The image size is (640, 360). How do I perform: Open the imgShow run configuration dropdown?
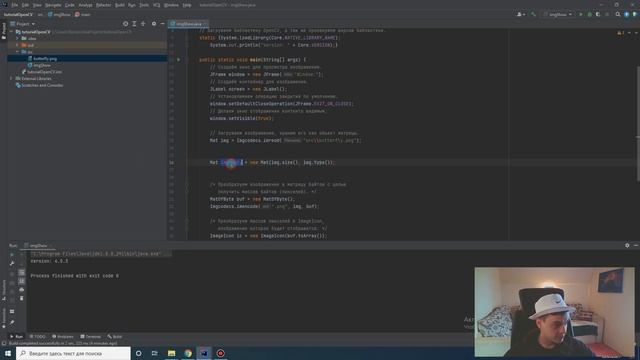click(558, 14)
